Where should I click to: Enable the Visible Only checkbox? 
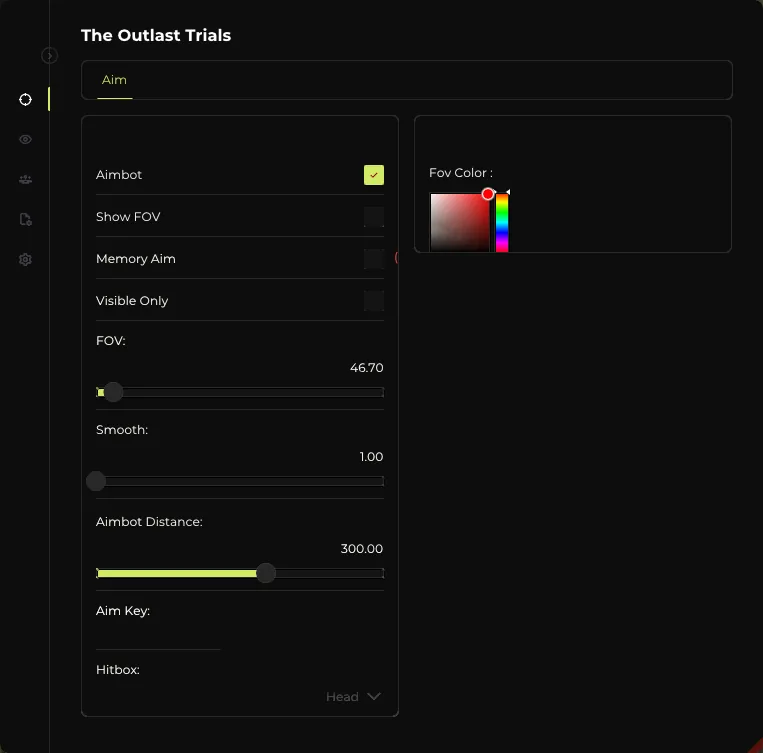point(374,301)
